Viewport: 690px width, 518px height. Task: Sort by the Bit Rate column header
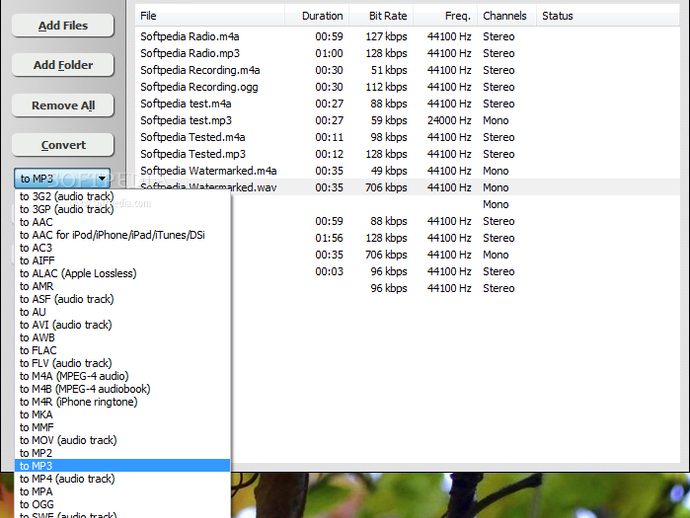(381, 16)
